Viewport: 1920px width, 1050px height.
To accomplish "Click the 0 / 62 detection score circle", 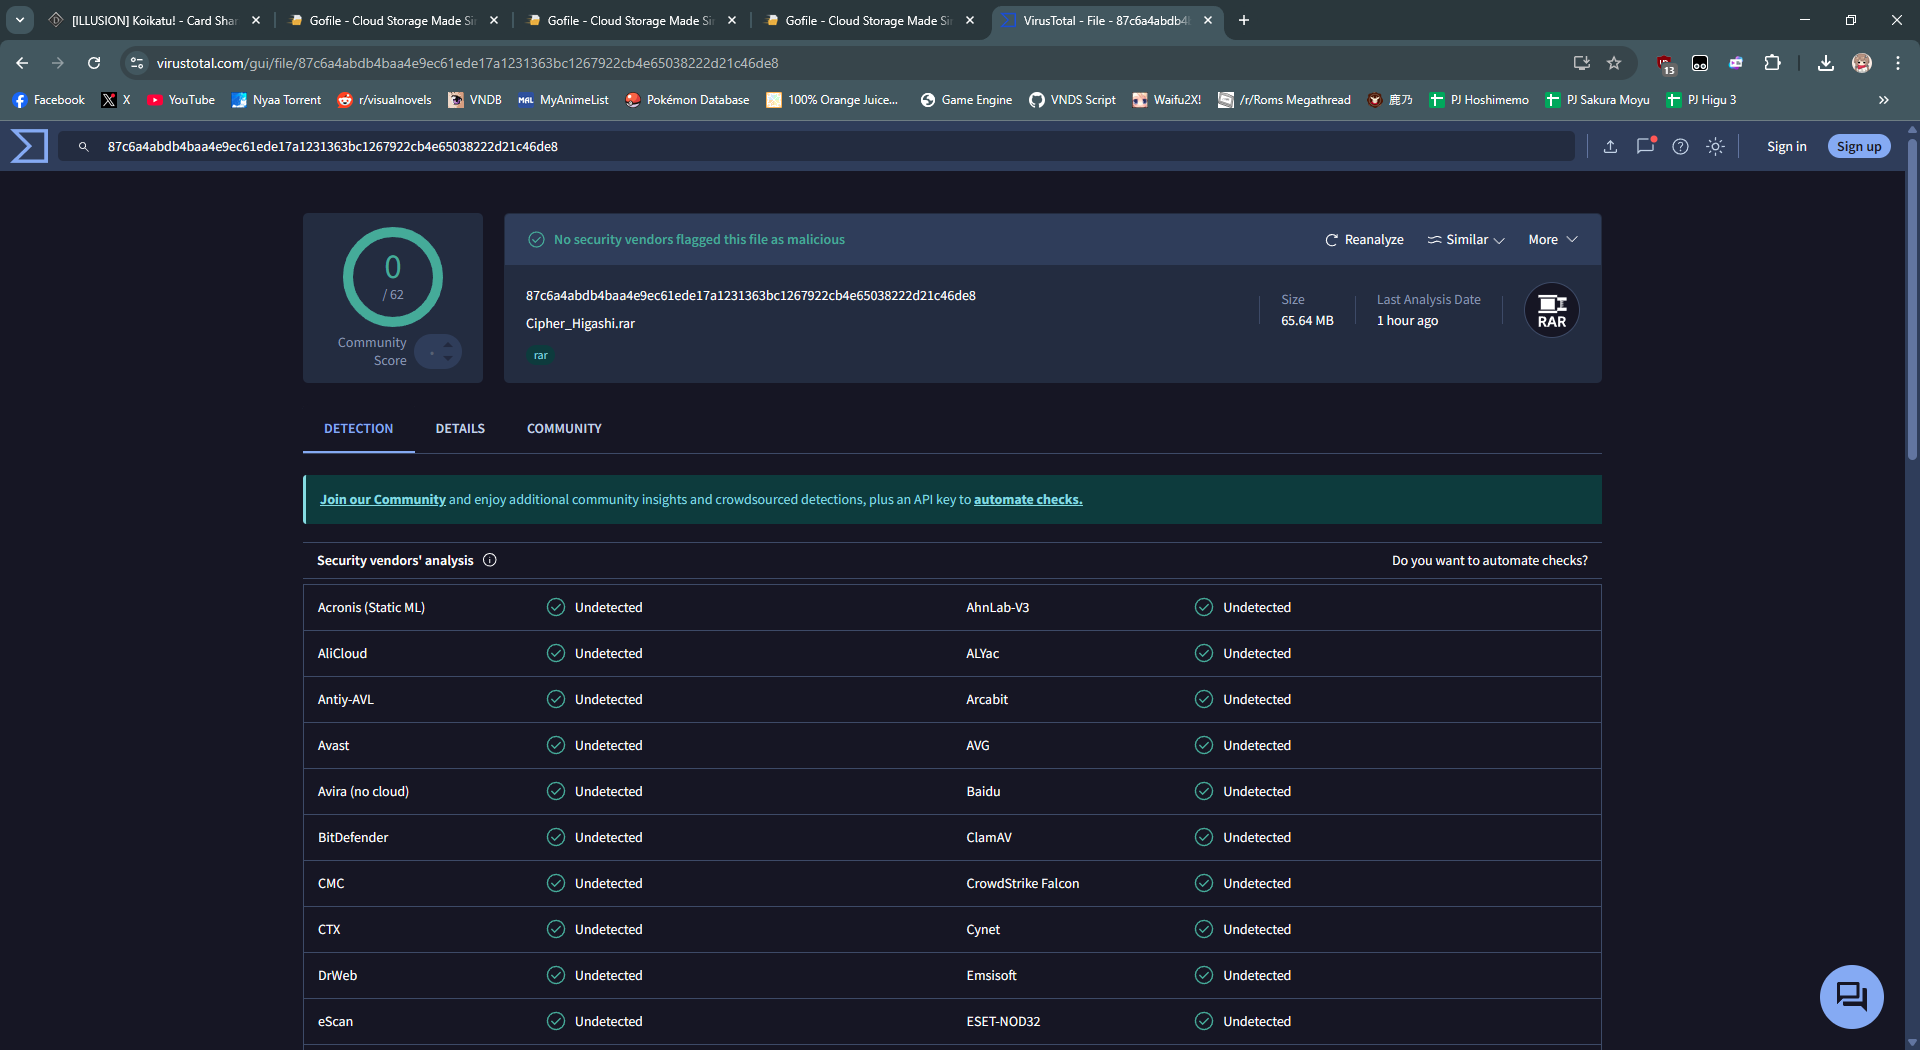I will (x=393, y=277).
